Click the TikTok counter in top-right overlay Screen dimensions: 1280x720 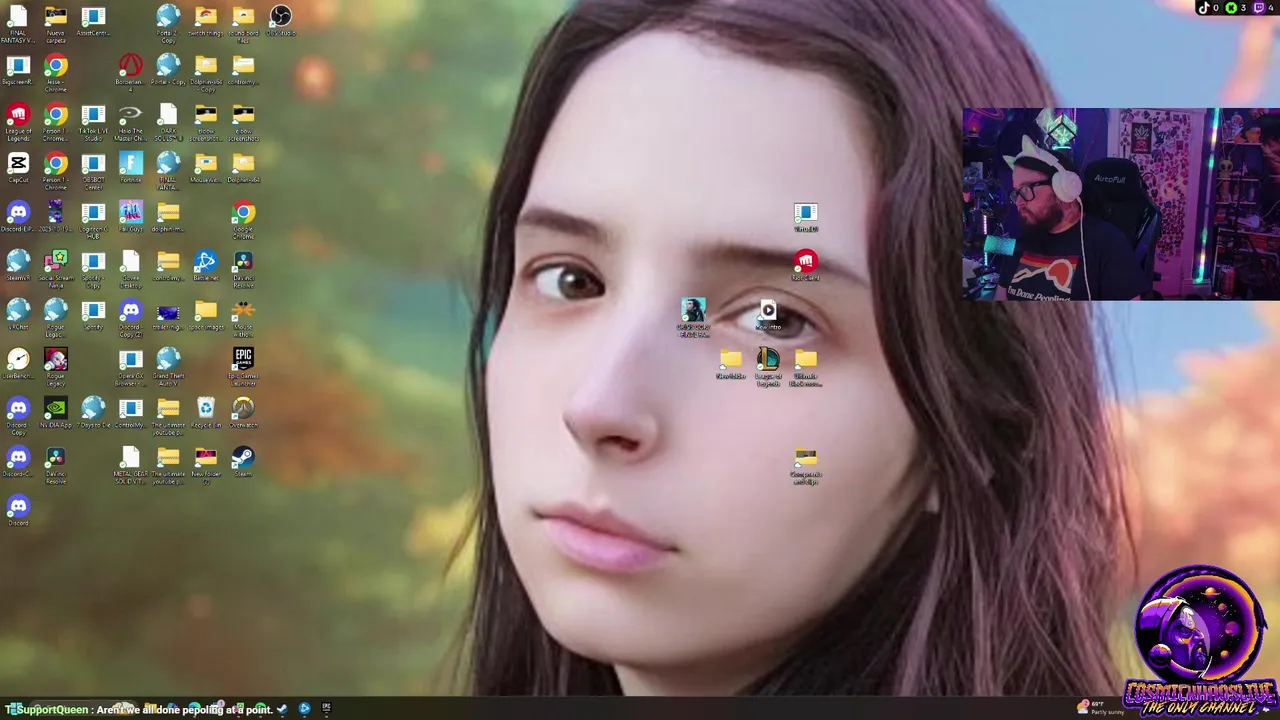click(x=1209, y=8)
